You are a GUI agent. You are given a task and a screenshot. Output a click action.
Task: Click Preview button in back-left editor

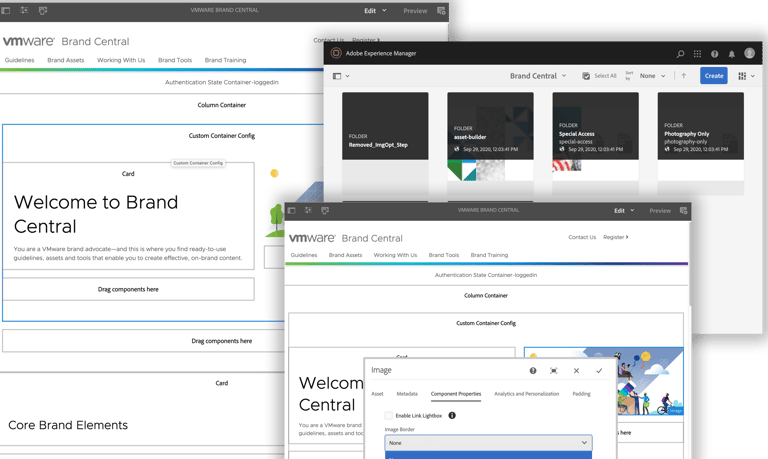[x=415, y=11]
